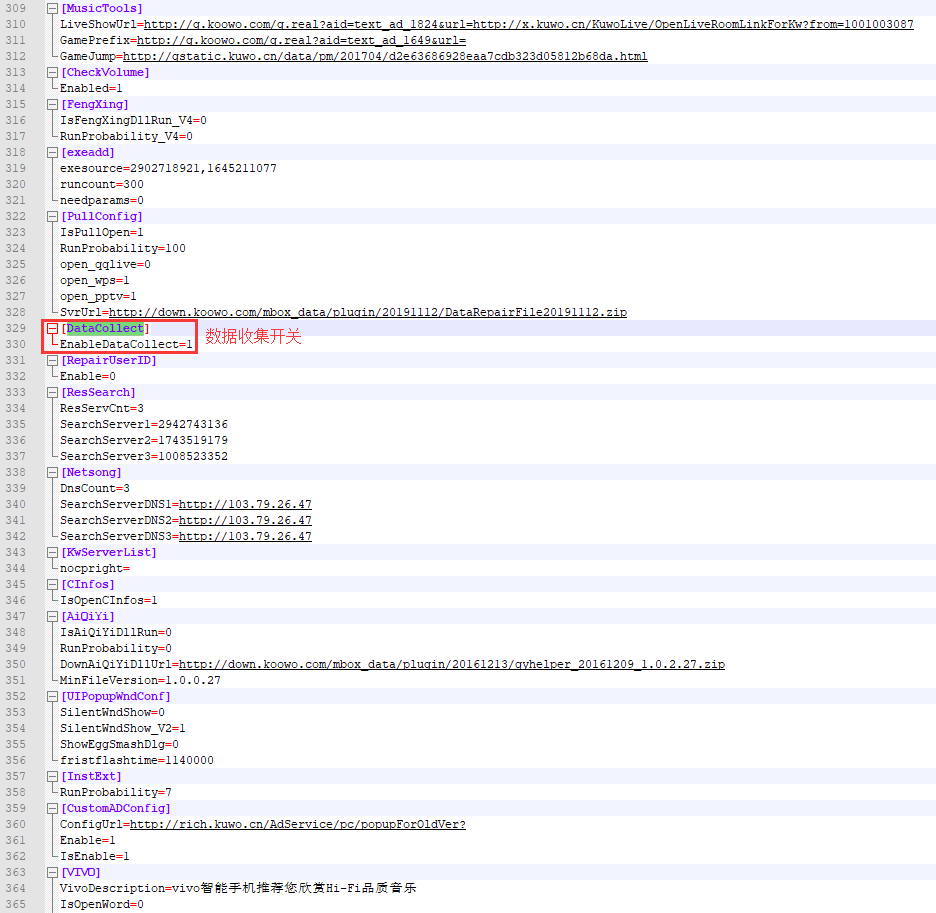This screenshot has width=936, height=913.
Task: Collapse the [AiQiYi] fold marker
Action: 52,616
